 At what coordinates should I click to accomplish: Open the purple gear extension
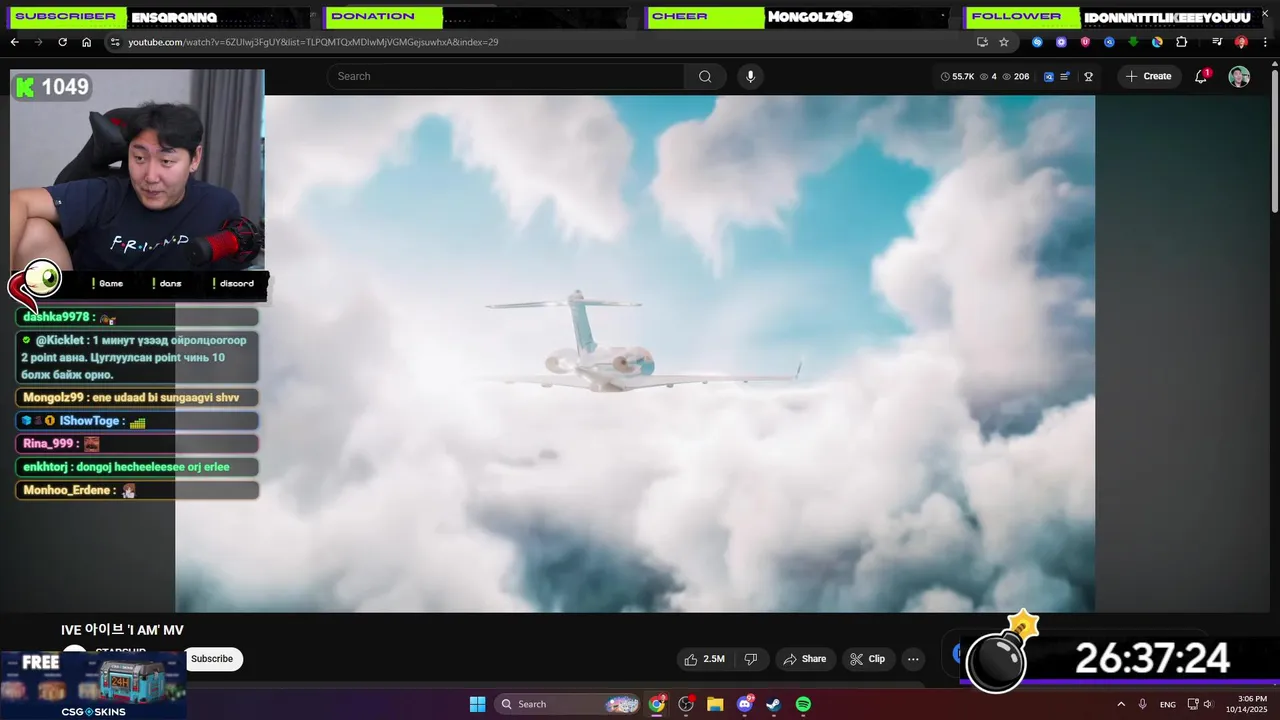tap(1061, 42)
